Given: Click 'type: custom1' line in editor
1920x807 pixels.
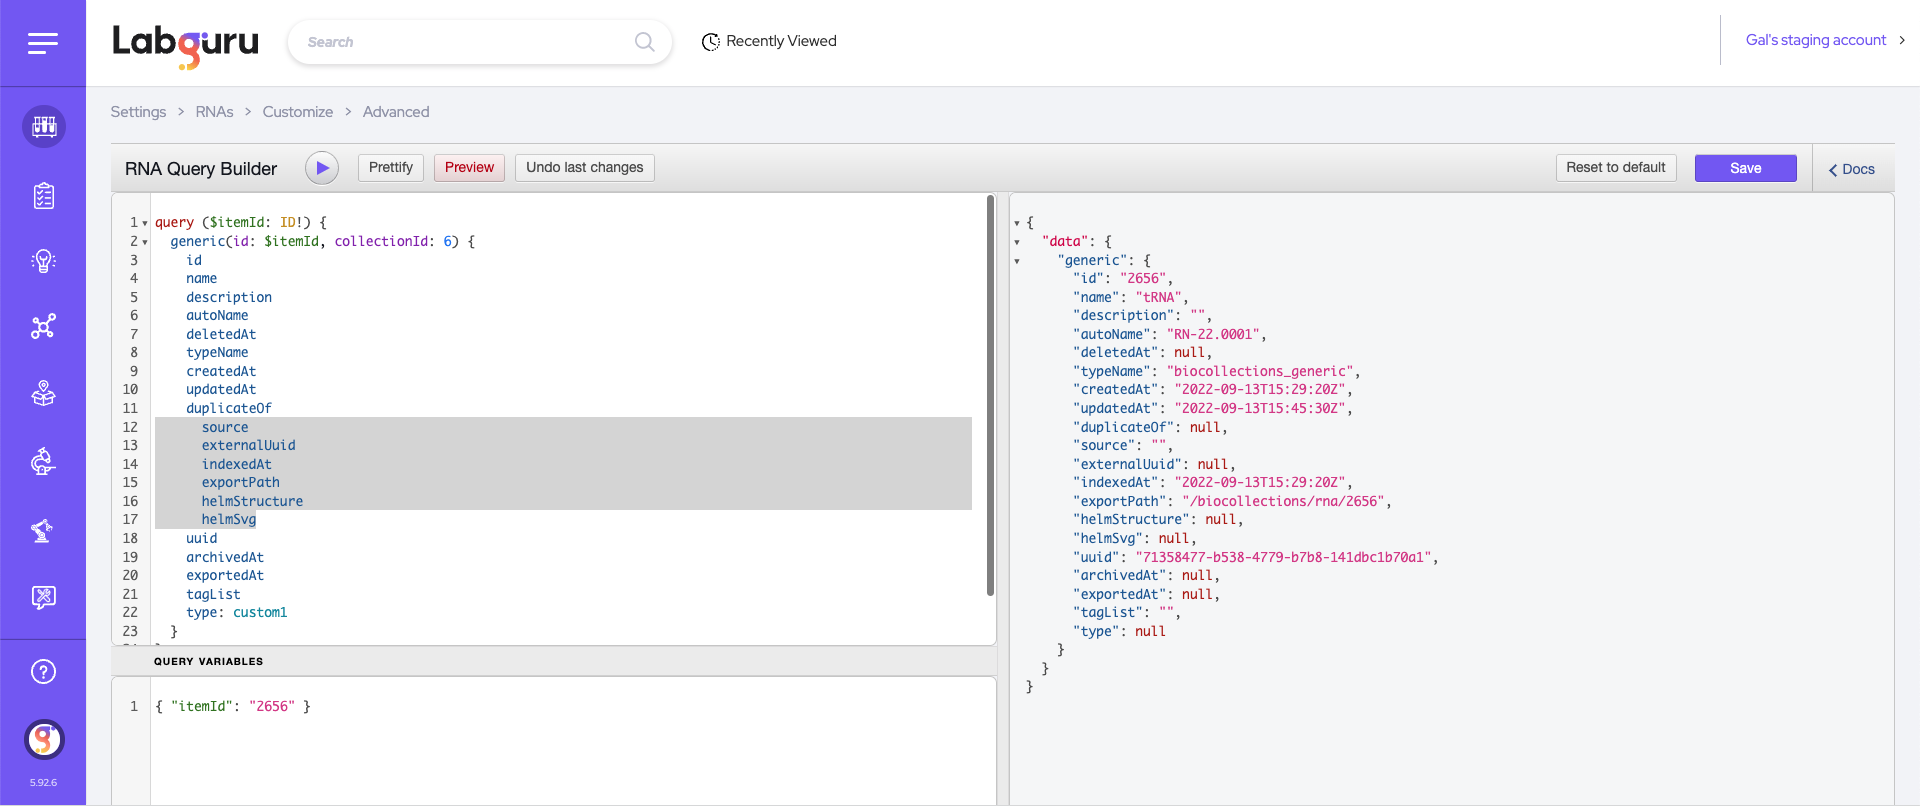Looking at the screenshot, I should click(x=237, y=613).
